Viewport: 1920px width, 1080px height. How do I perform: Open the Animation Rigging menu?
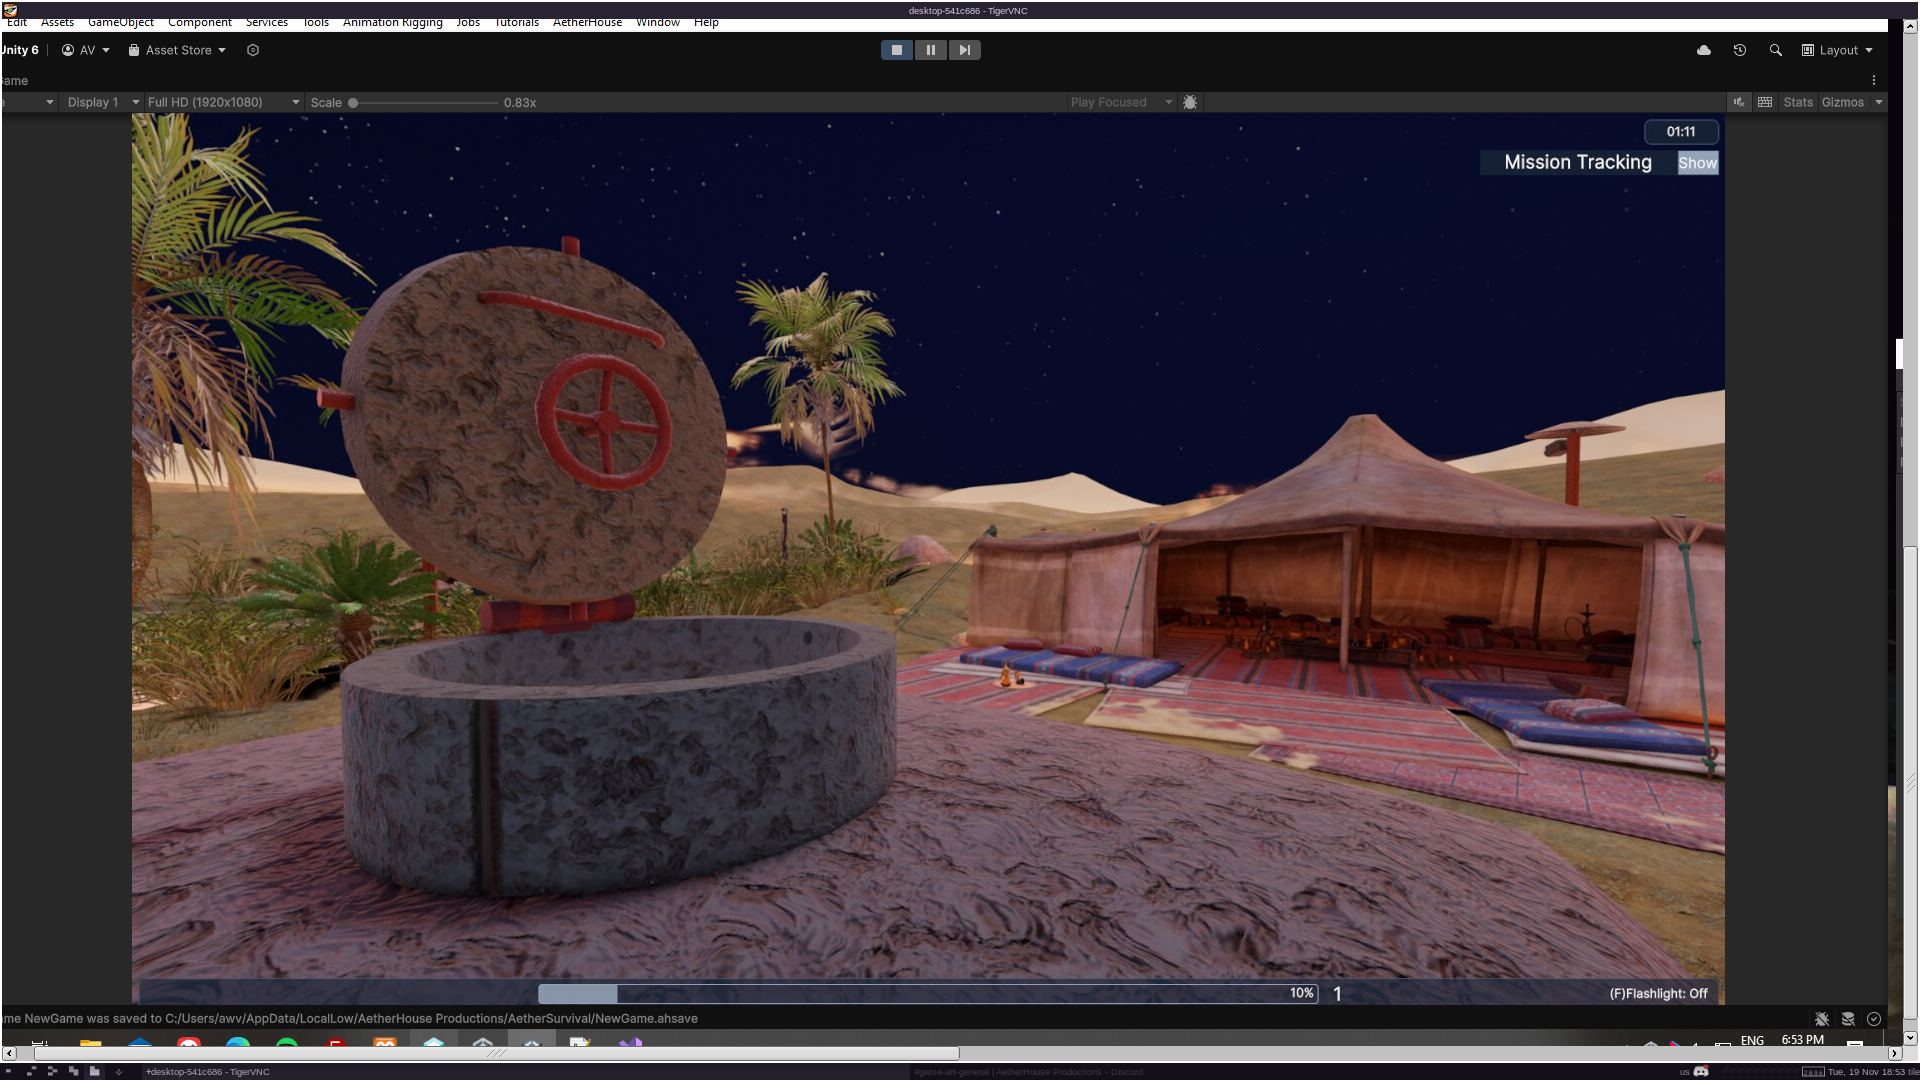point(392,22)
